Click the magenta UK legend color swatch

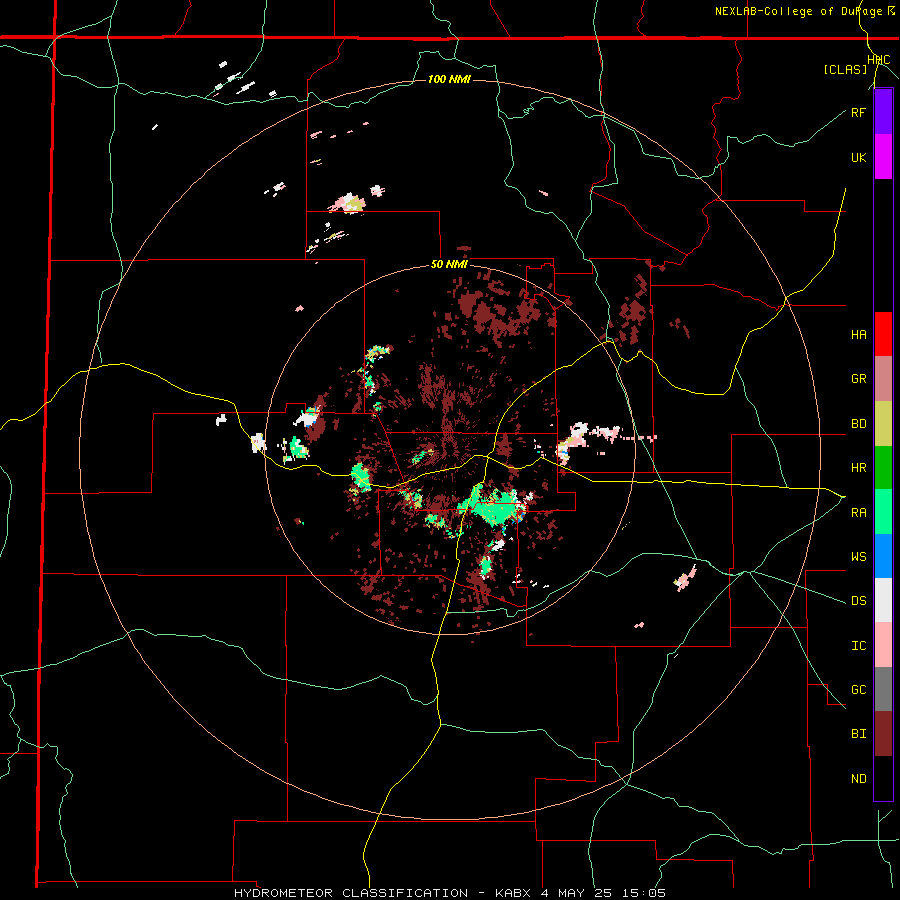pos(883,157)
